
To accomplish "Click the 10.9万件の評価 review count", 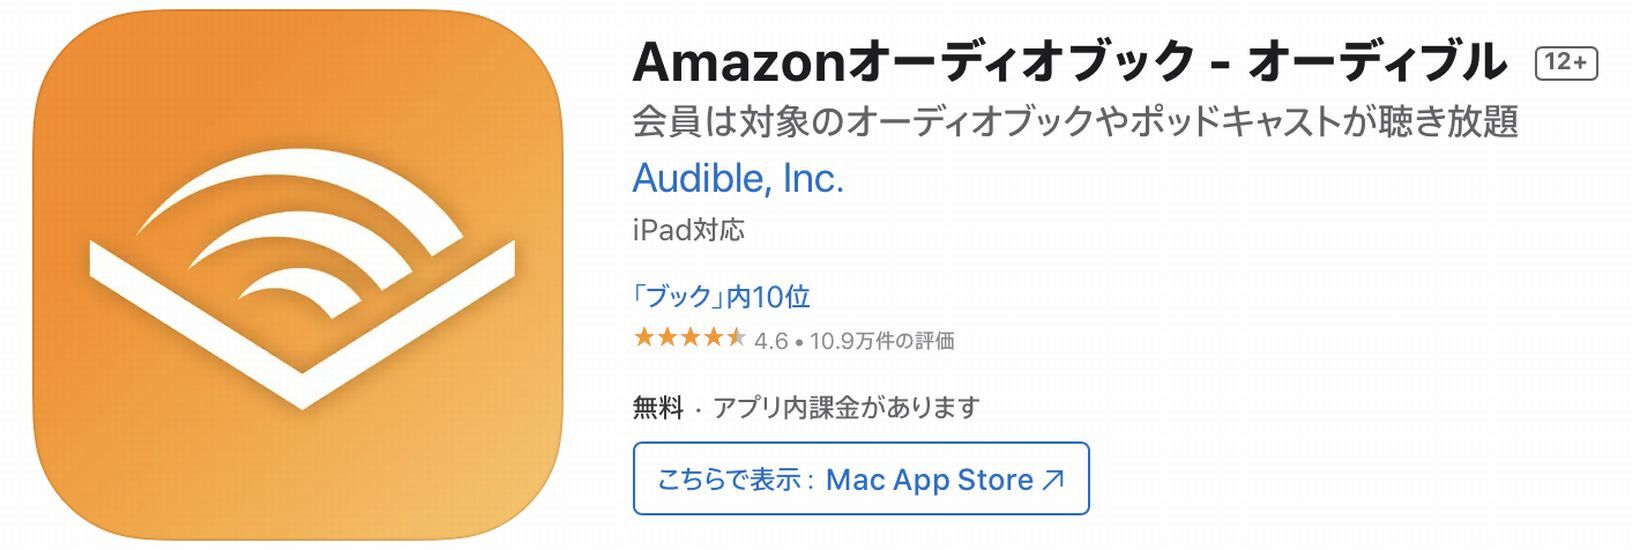I will pyautogui.click(x=882, y=341).
